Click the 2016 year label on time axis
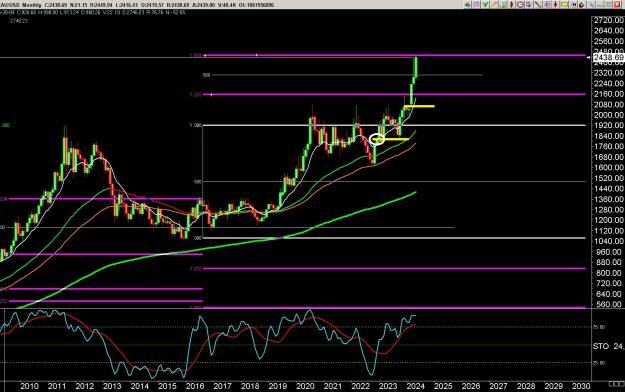 coord(195,386)
